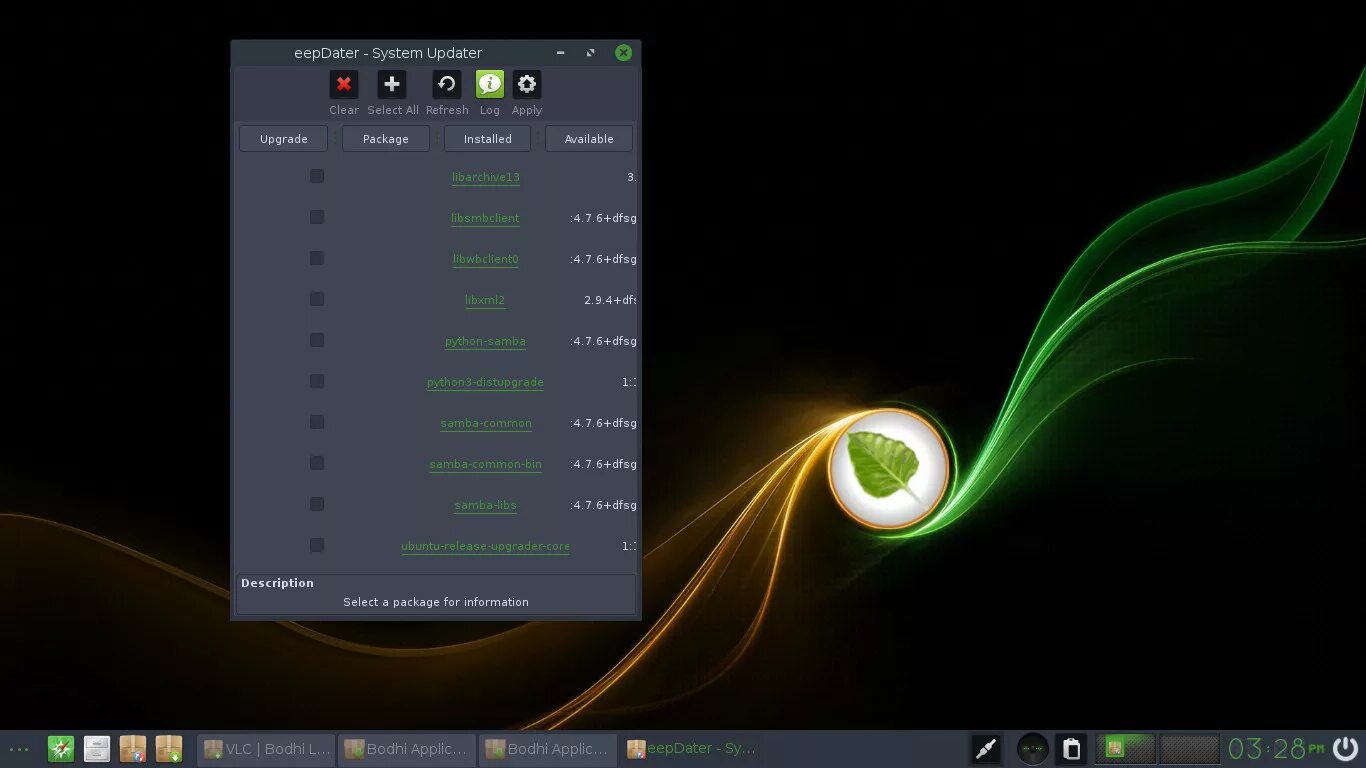Click the Refresh arrow icon
Screen dimensions: 1366x768
click(447, 85)
